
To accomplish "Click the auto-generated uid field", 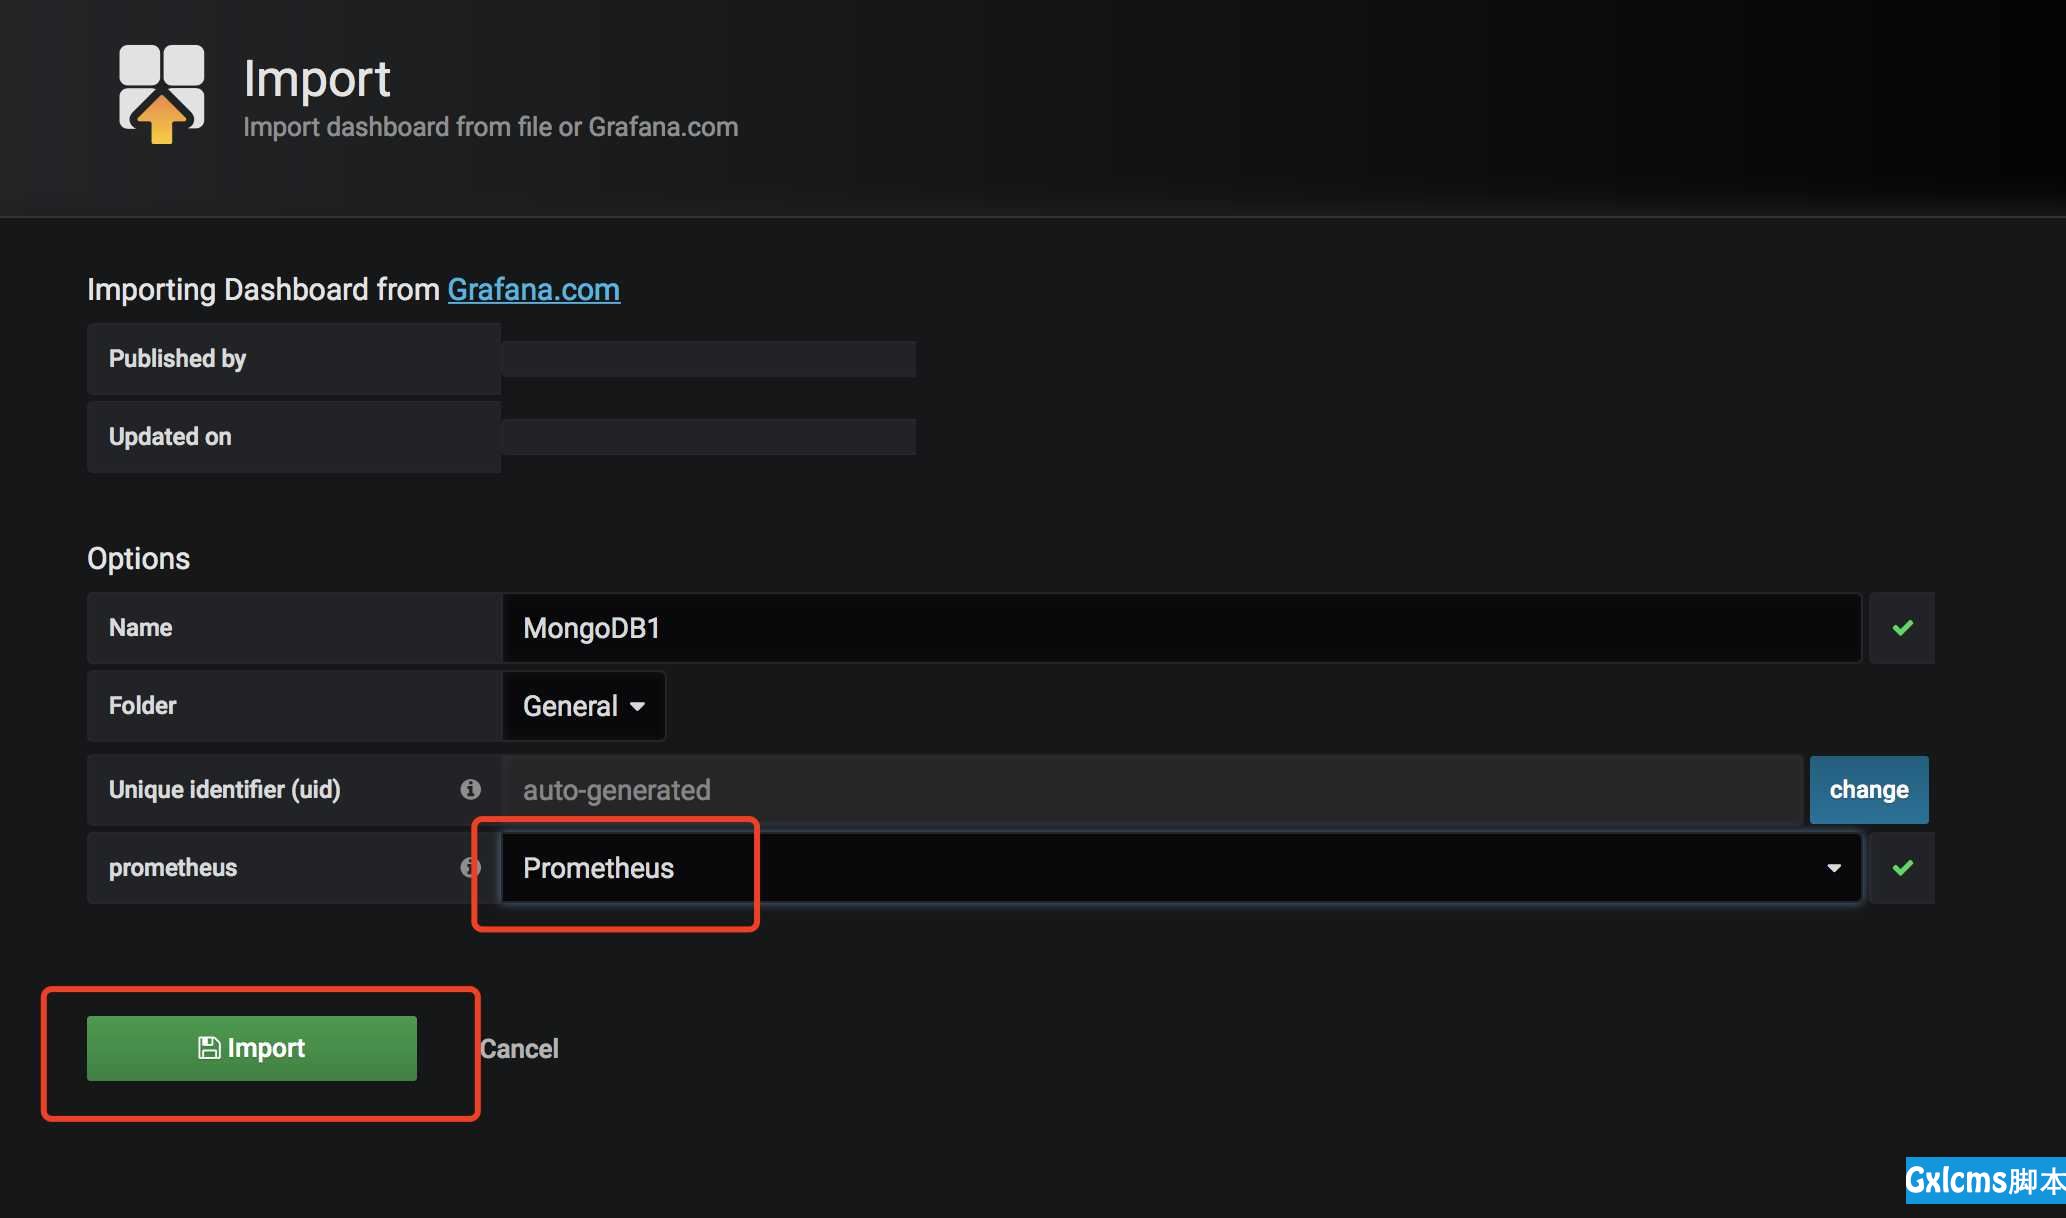I will 1152,790.
